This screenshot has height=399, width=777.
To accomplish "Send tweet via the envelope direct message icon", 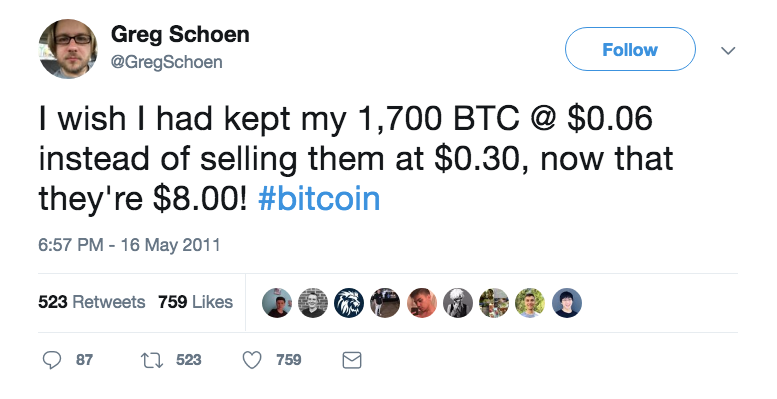I will coord(352,360).
